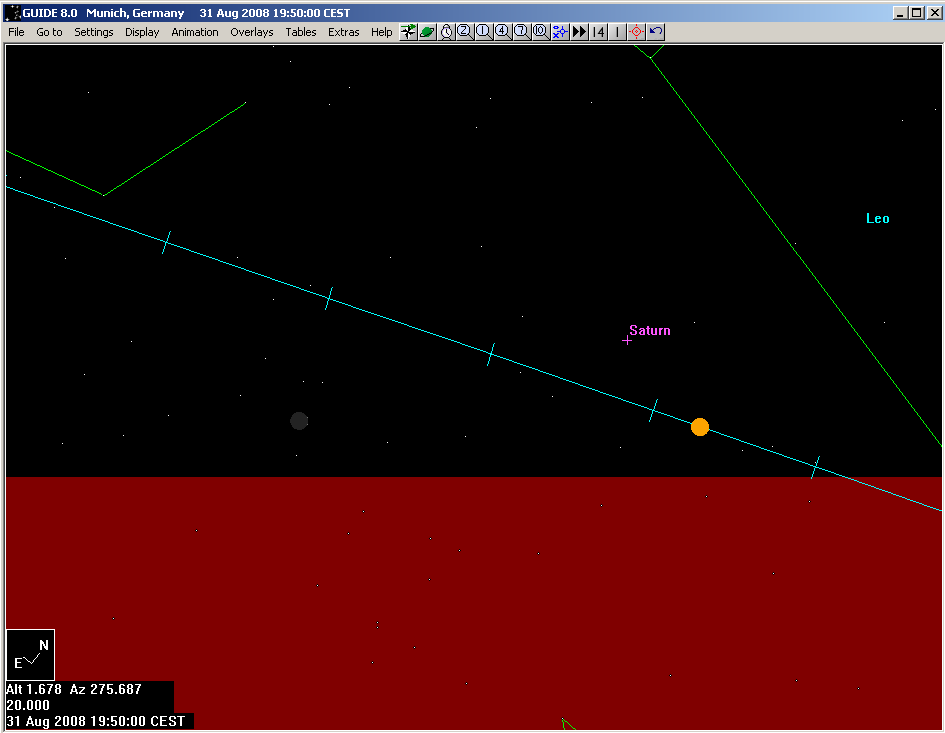Click the blue star markers toolbar icon
This screenshot has width=945, height=733.
coord(559,32)
